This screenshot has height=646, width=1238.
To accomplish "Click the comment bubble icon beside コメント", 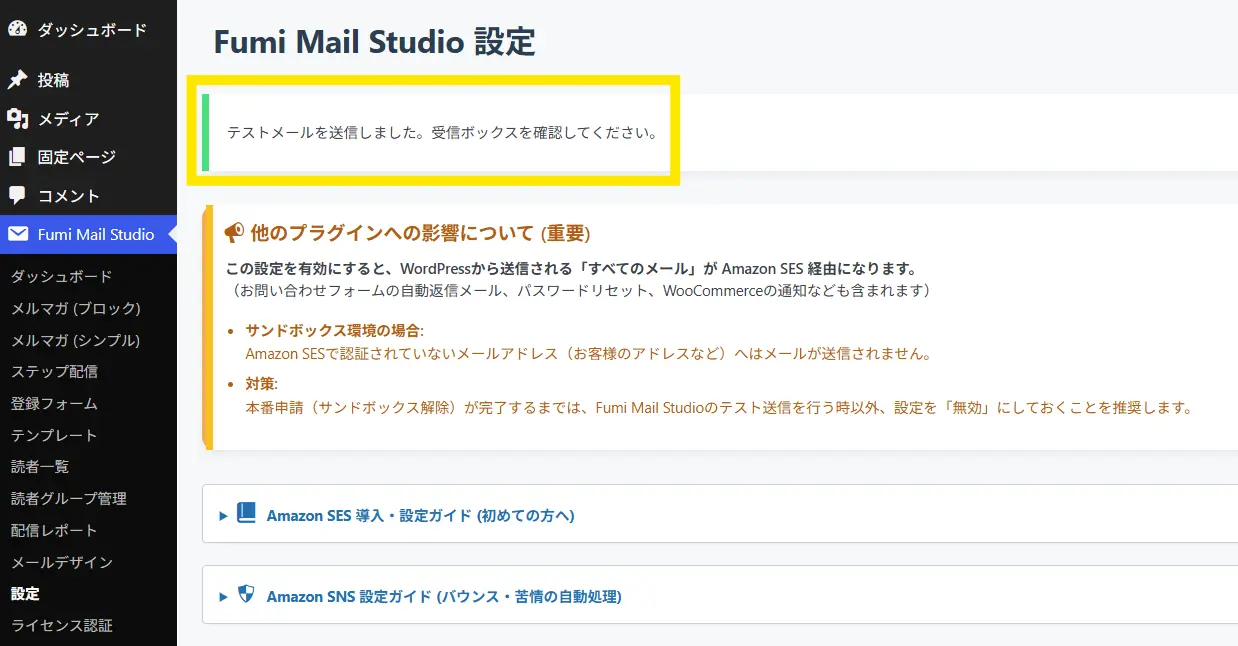I will [x=17, y=196].
